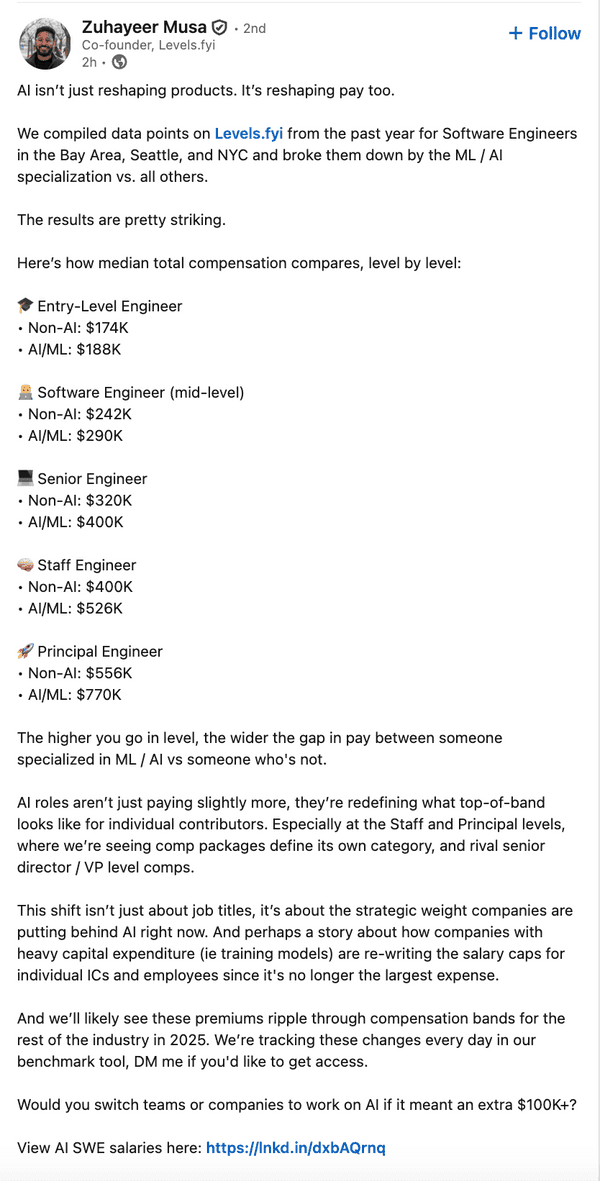Click the laptop emoji by Senior Engineer
Screen dimensions: 600x1181
click(25, 479)
